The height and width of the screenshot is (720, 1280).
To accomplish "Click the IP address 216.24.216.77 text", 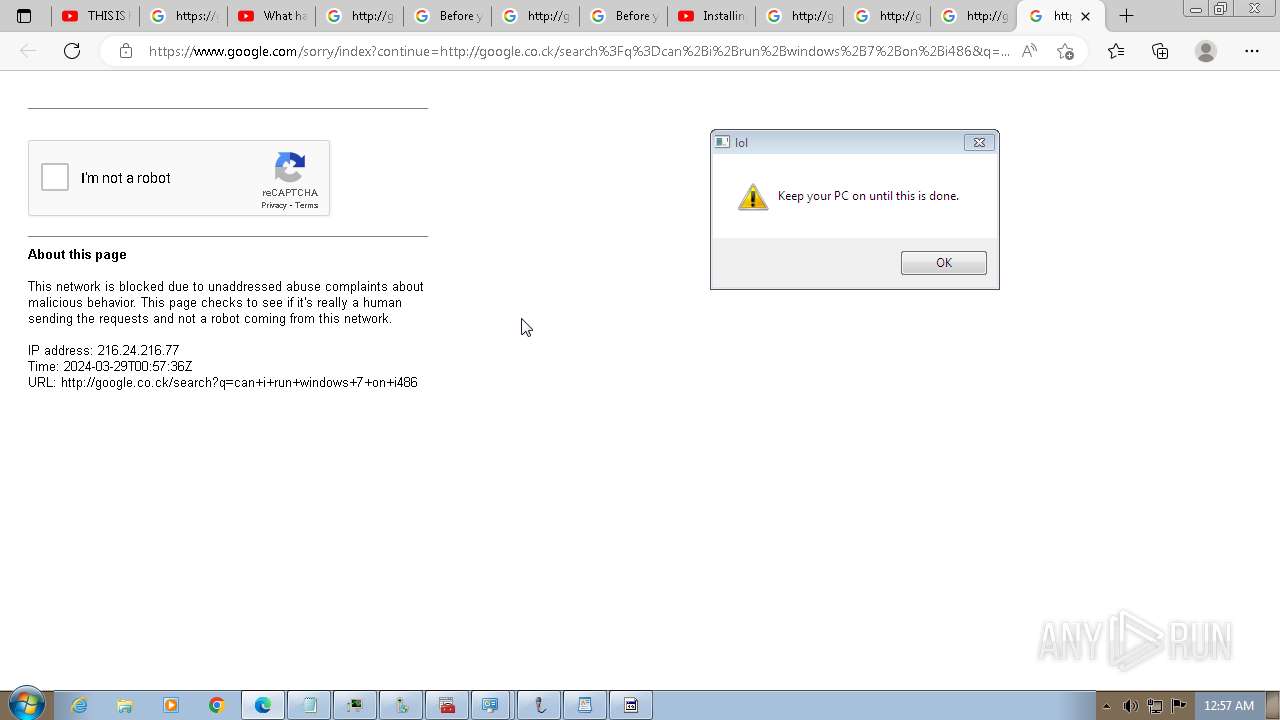I will point(103,350).
